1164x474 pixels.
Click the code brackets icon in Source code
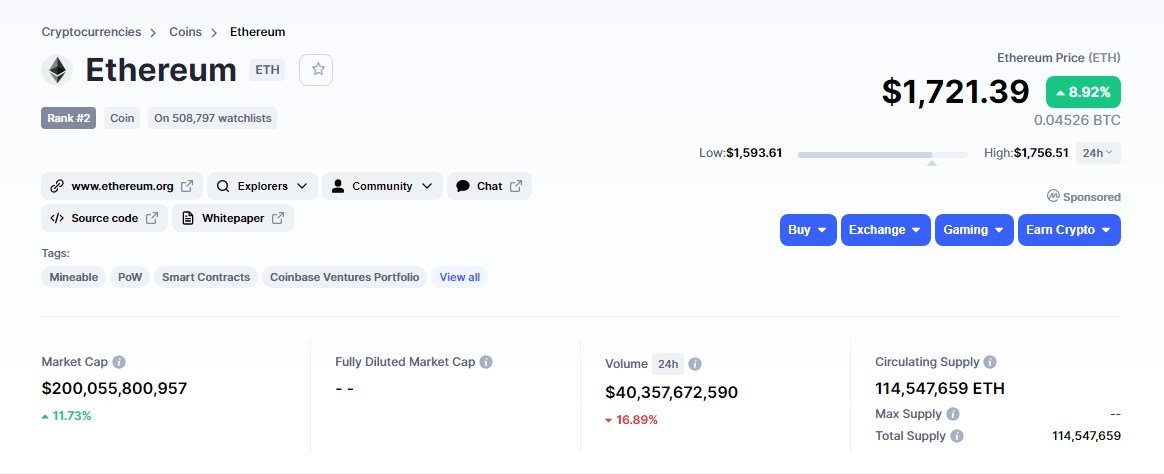[x=56, y=218]
